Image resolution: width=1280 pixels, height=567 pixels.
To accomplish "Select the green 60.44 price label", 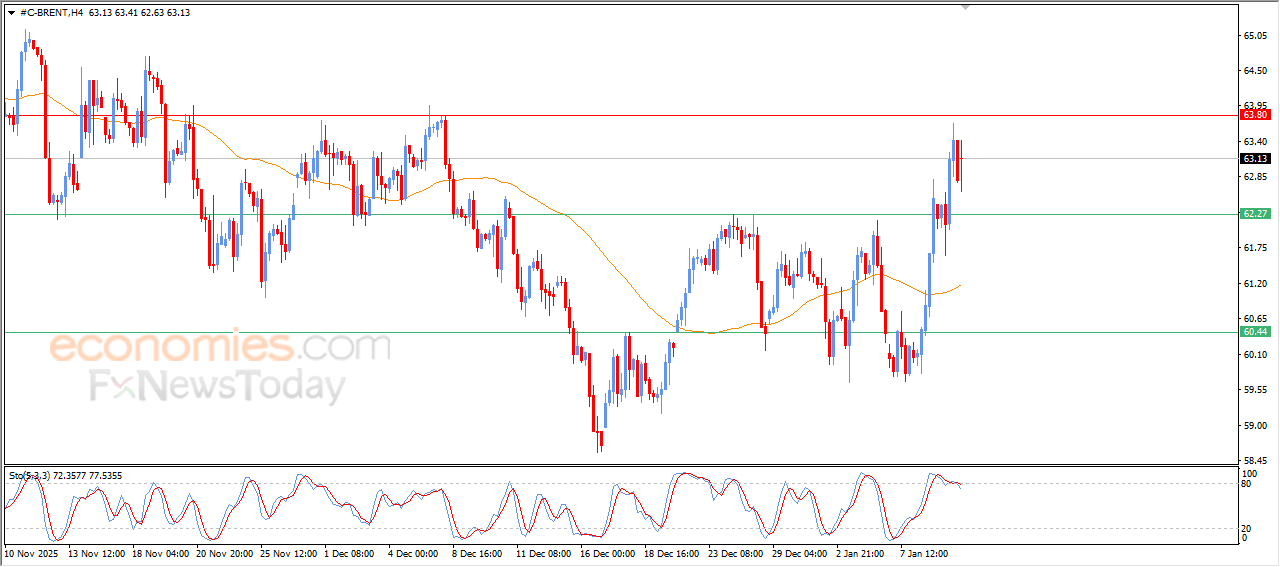I will click(x=1254, y=332).
